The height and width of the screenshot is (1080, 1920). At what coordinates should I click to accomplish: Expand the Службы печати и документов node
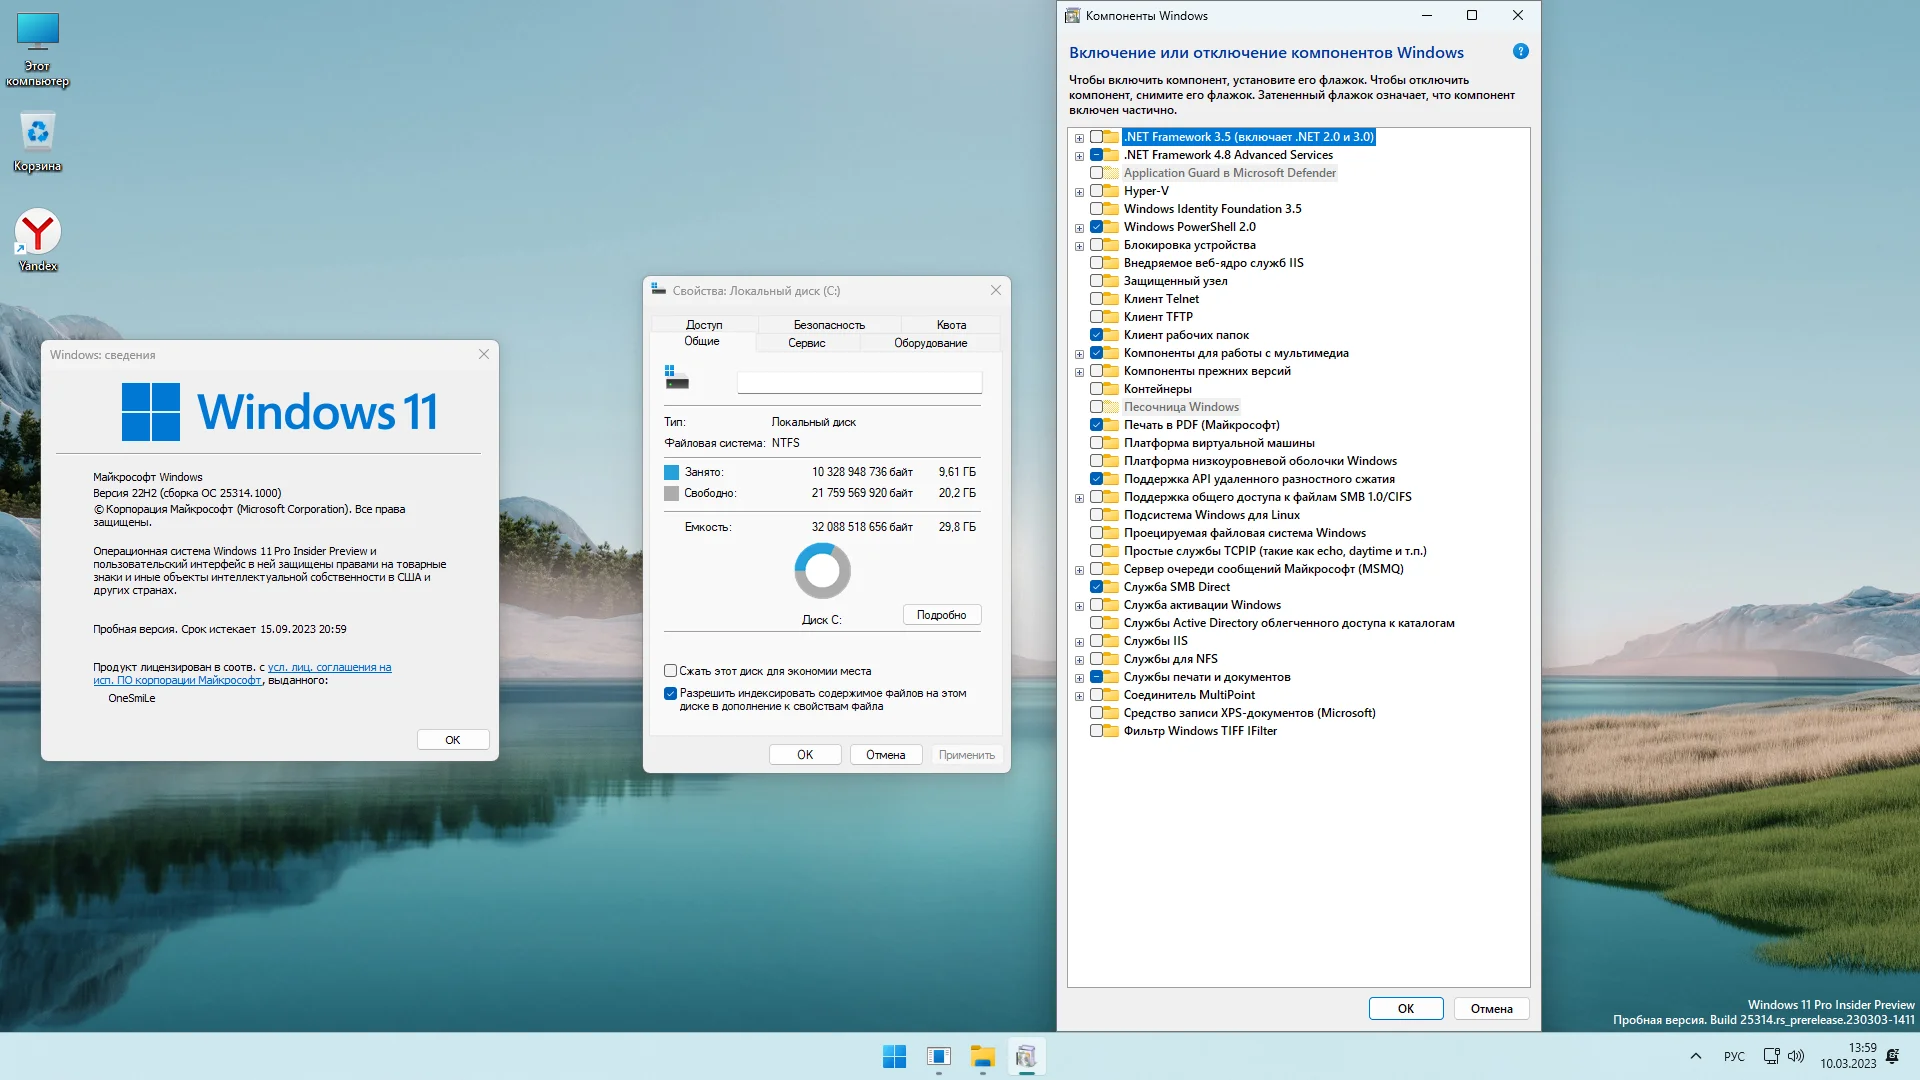click(1079, 678)
